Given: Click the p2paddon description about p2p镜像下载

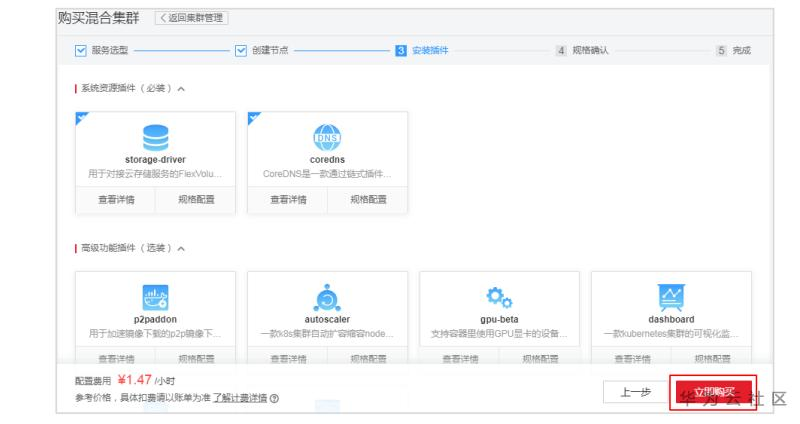Looking at the screenshot, I should click(x=155, y=334).
